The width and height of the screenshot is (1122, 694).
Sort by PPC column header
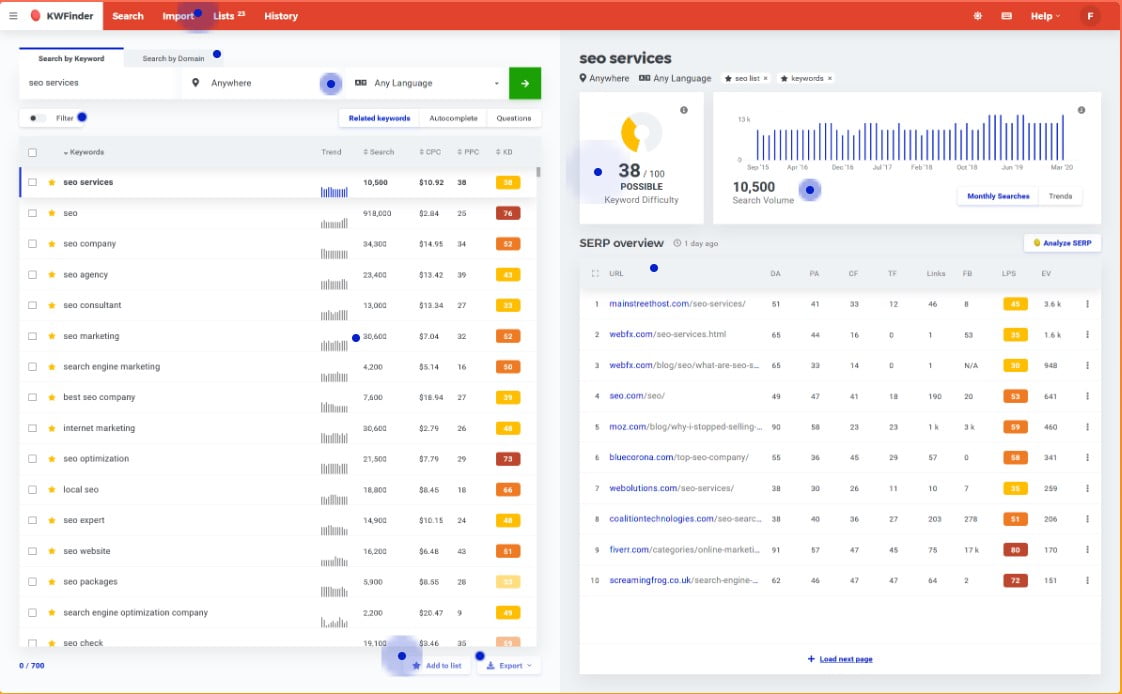point(468,152)
